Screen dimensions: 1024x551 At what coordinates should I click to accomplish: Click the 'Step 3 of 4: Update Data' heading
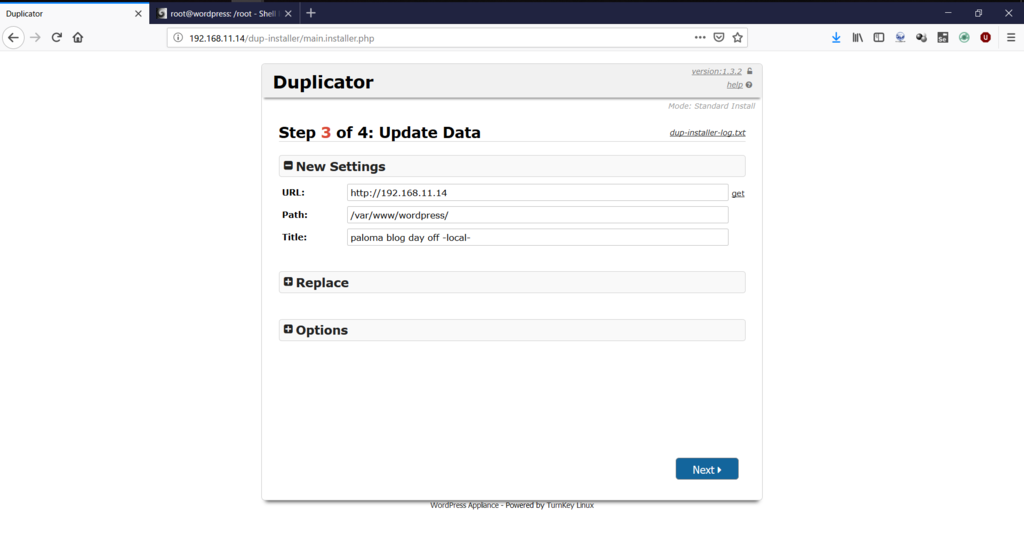coord(379,133)
